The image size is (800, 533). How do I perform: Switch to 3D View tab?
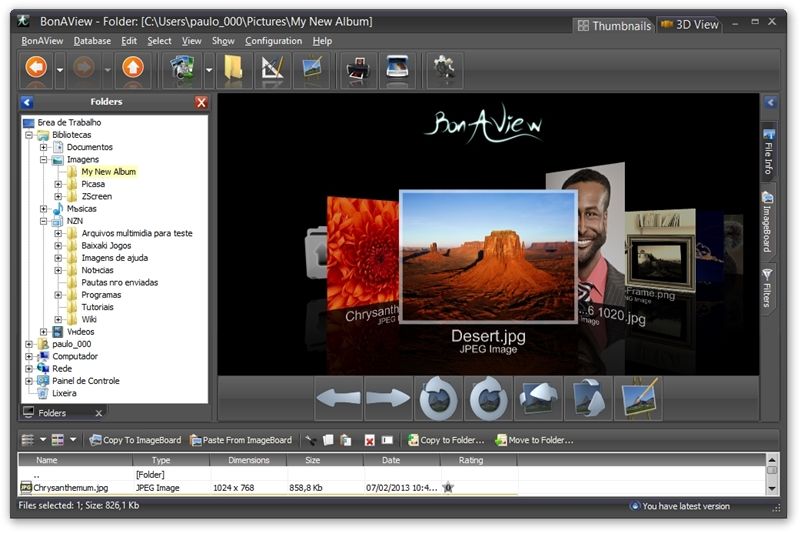tap(689, 24)
